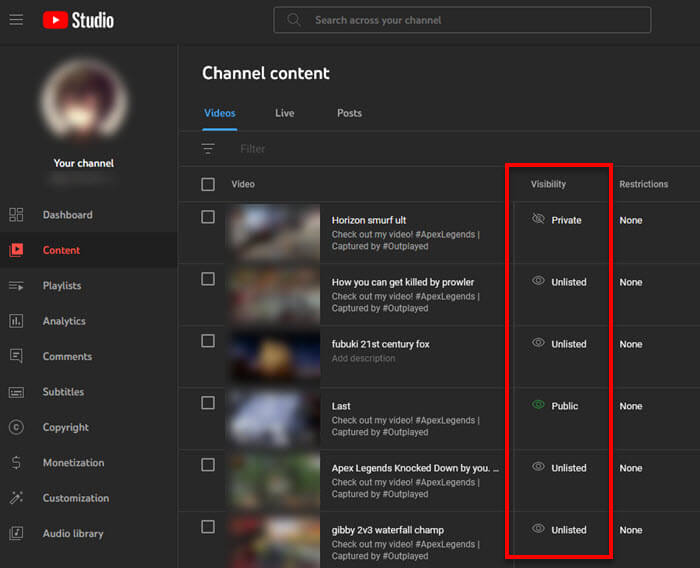
Task: Click the Comments sidebar icon
Action: (x=16, y=357)
